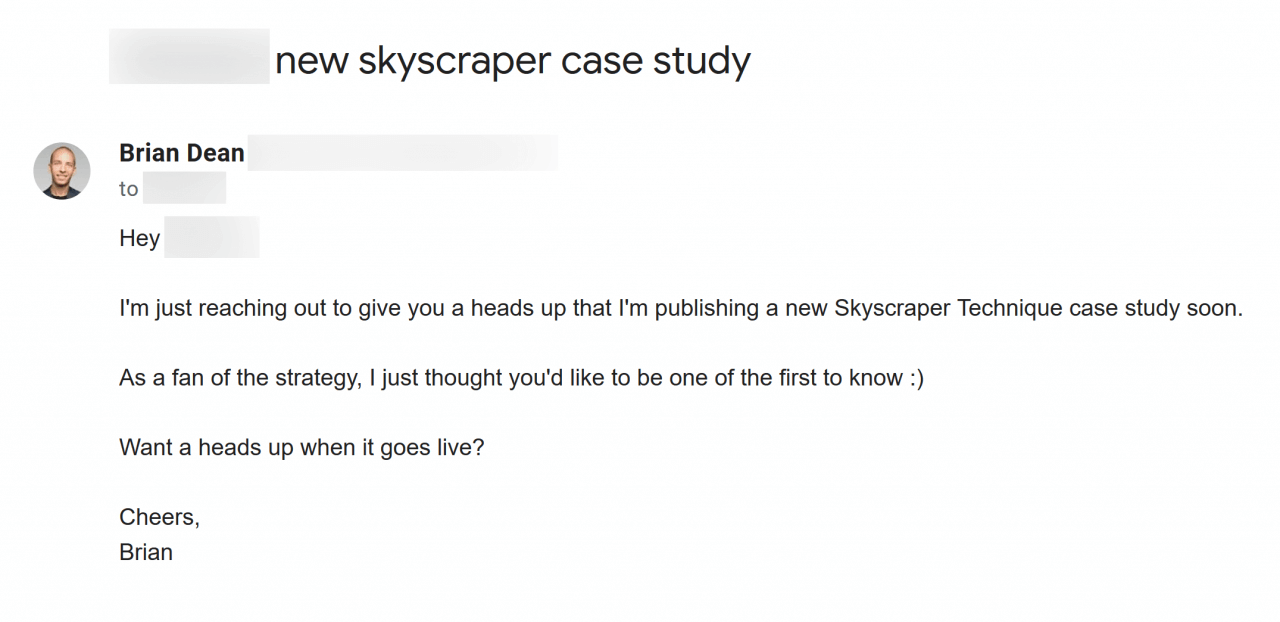Click the "to" recipient label
The width and height of the screenshot is (1280, 622).
(129, 189)
